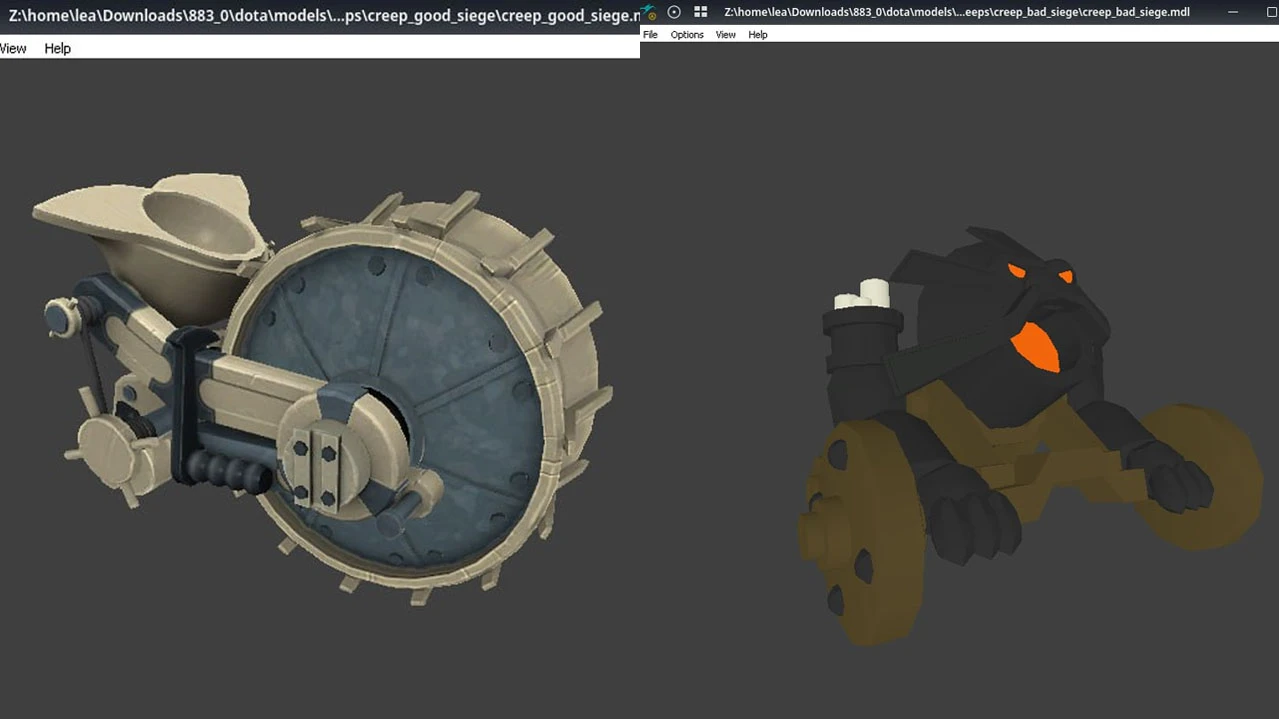
Task: Open the View menu in creep_good_siege window
Action: tap(13, 48)
